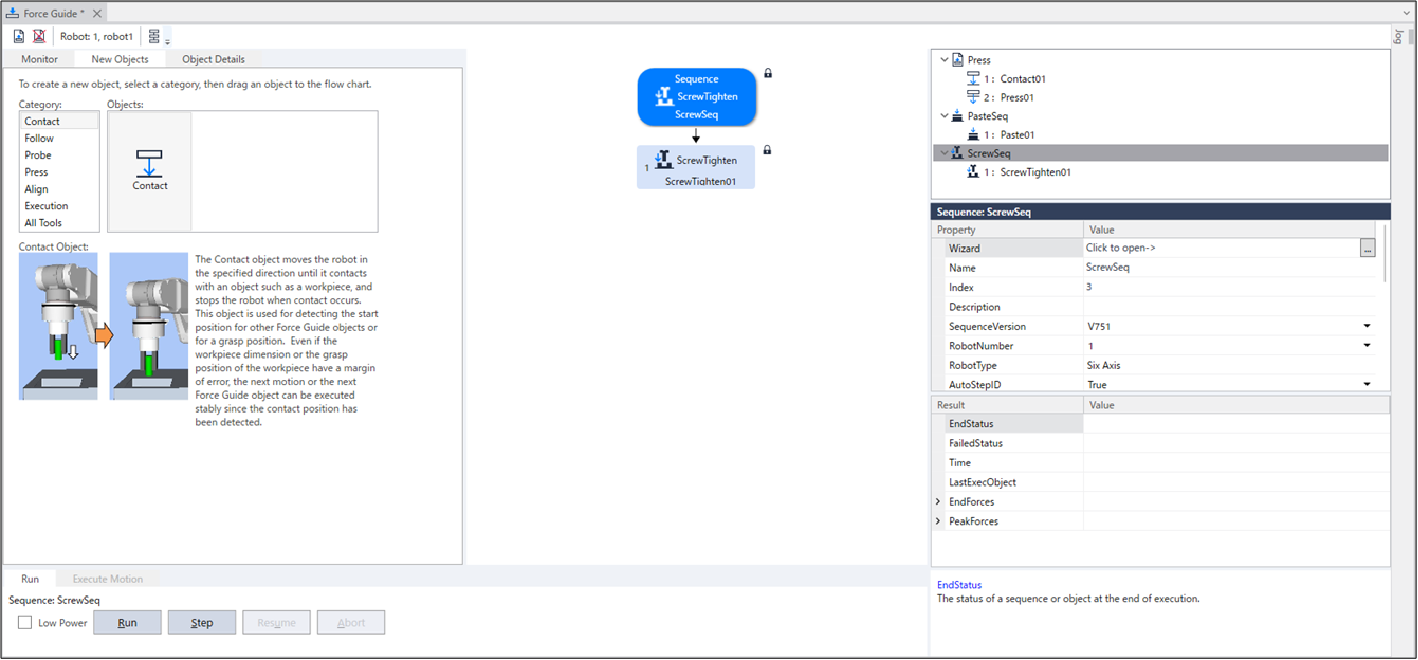Click the lock icon beside Sequence block
The width and height of the screenshot is (1418, 660).
pos(768,73)
